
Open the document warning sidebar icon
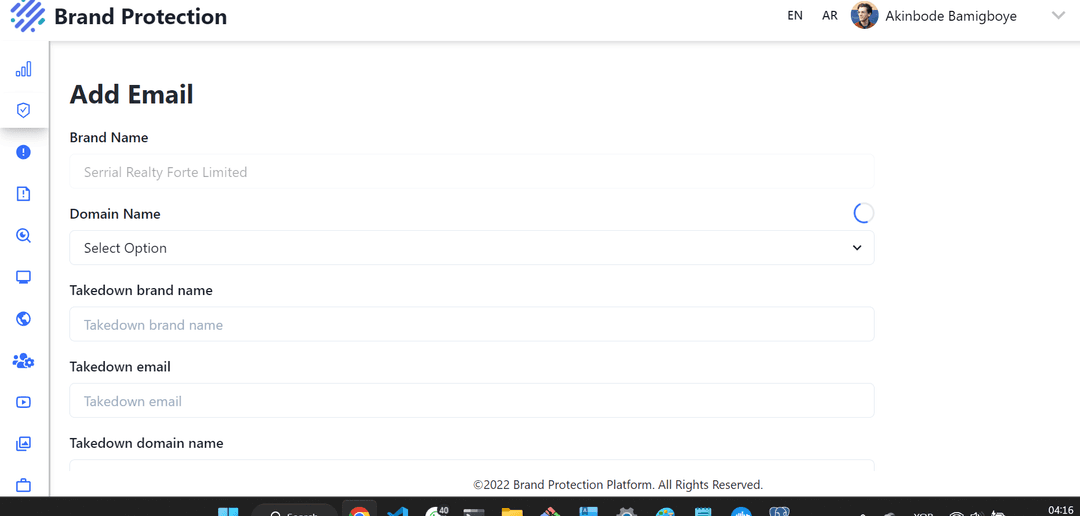[23, 194]
